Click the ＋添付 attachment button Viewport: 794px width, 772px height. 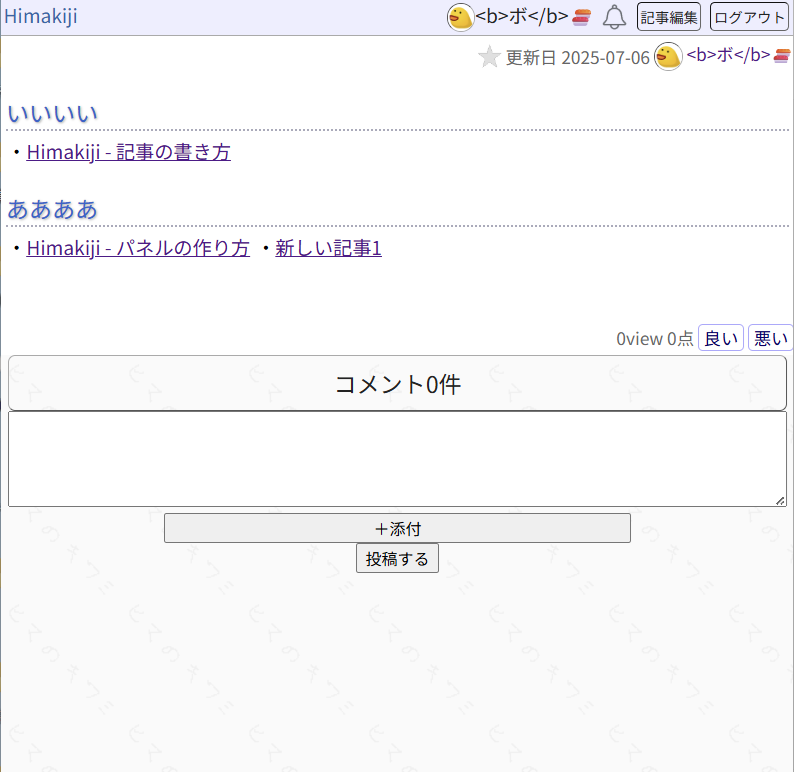coord(398,528)
